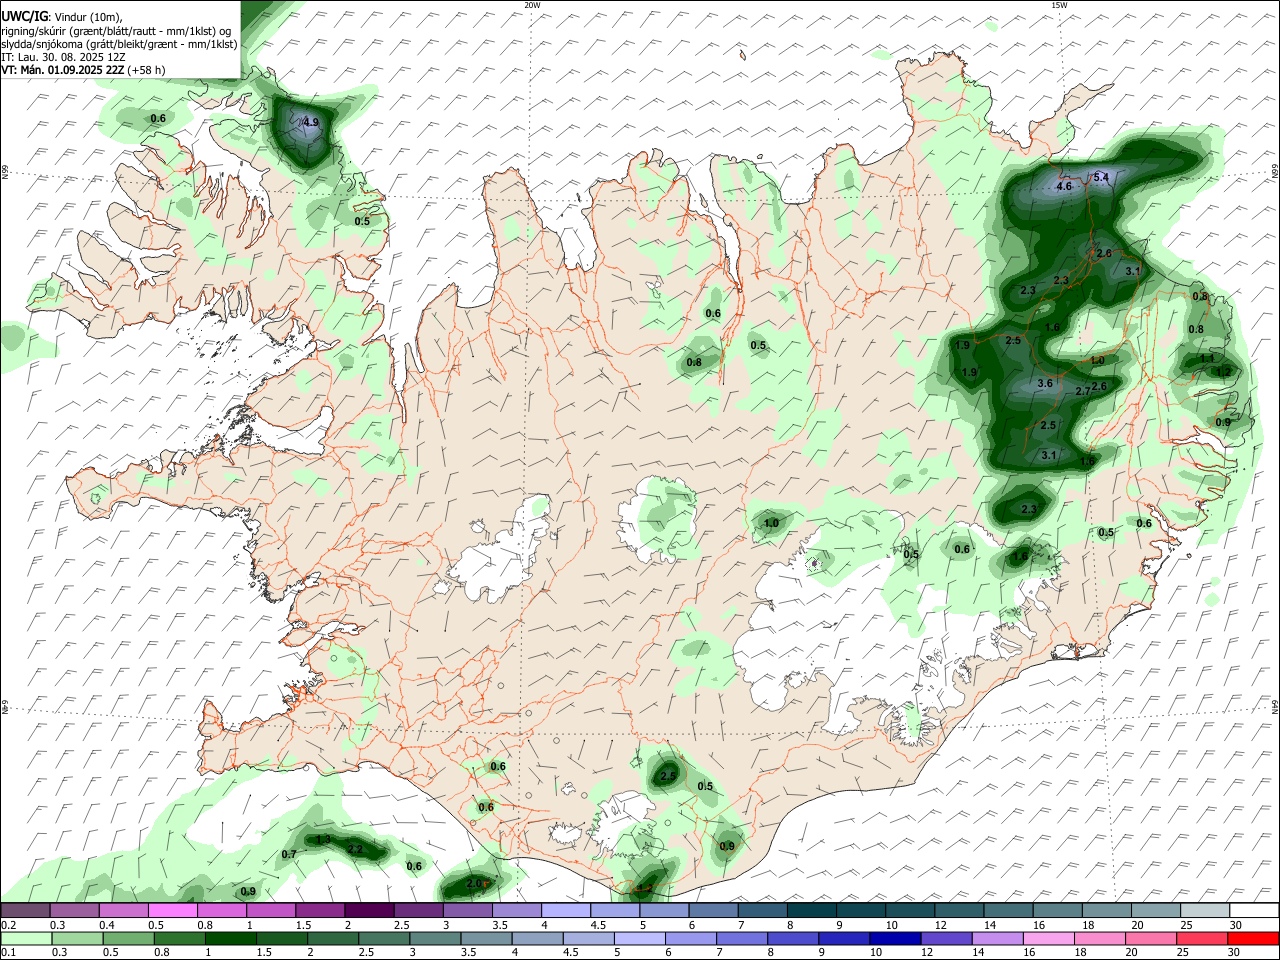Click the 1.3 value label

[322, 839]
